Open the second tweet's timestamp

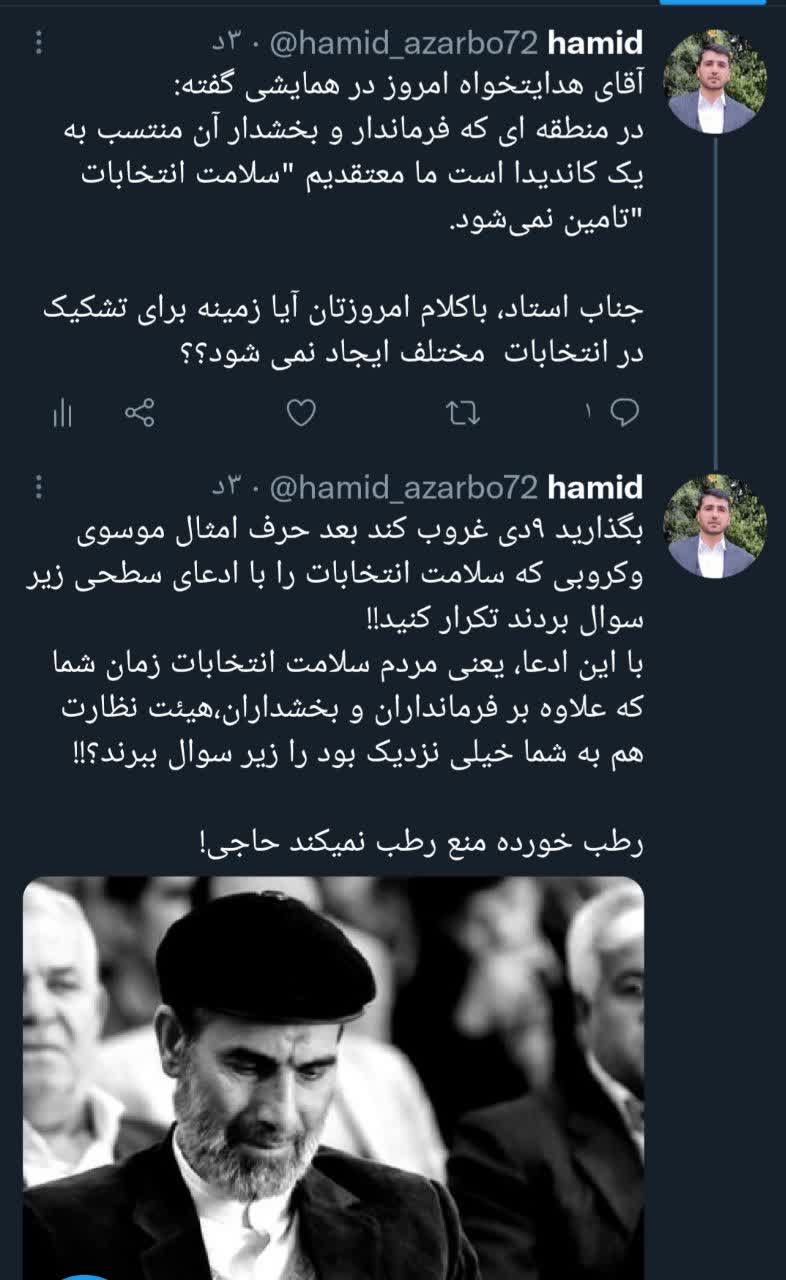(228, 488)
